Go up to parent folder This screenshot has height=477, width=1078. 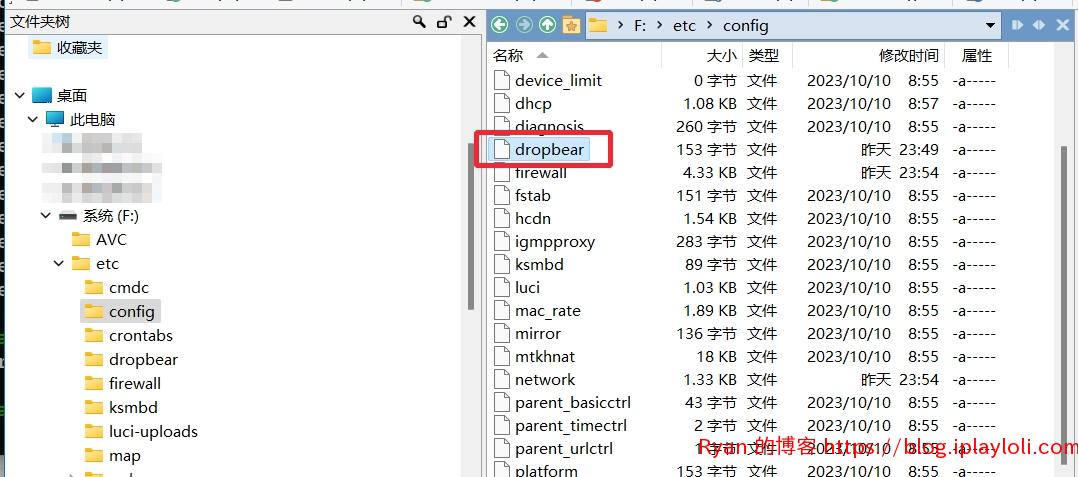pos(547,25)
